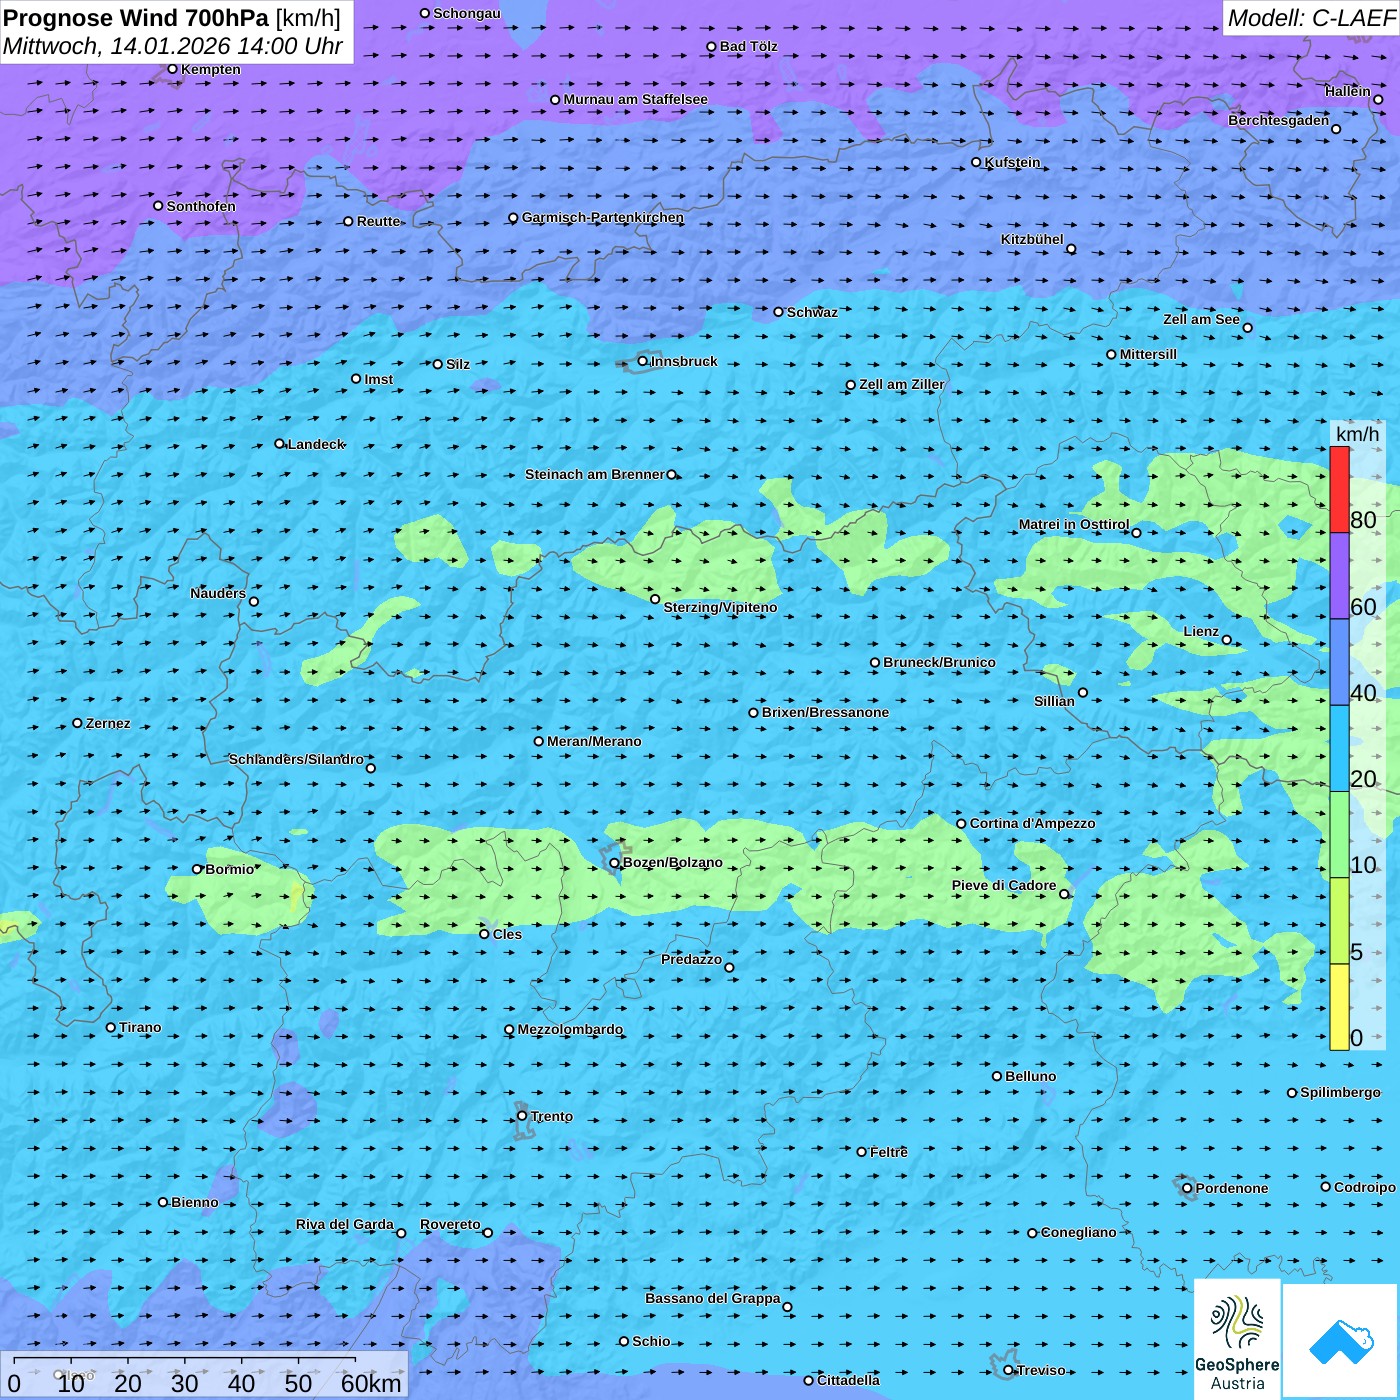The image size is (1400, 1400).
Task: Click the Zell am See marker
Action: [x=1247, y=327]
